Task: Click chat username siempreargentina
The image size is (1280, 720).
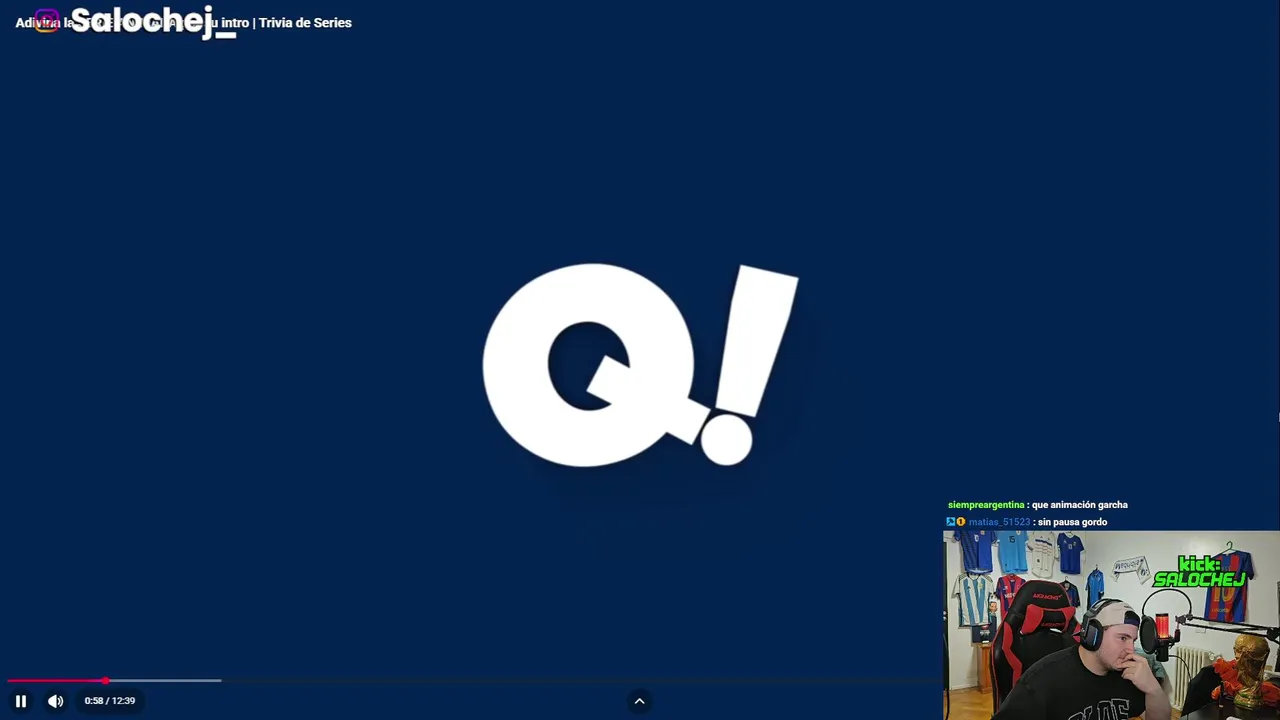Action: [x=986, y=505]
